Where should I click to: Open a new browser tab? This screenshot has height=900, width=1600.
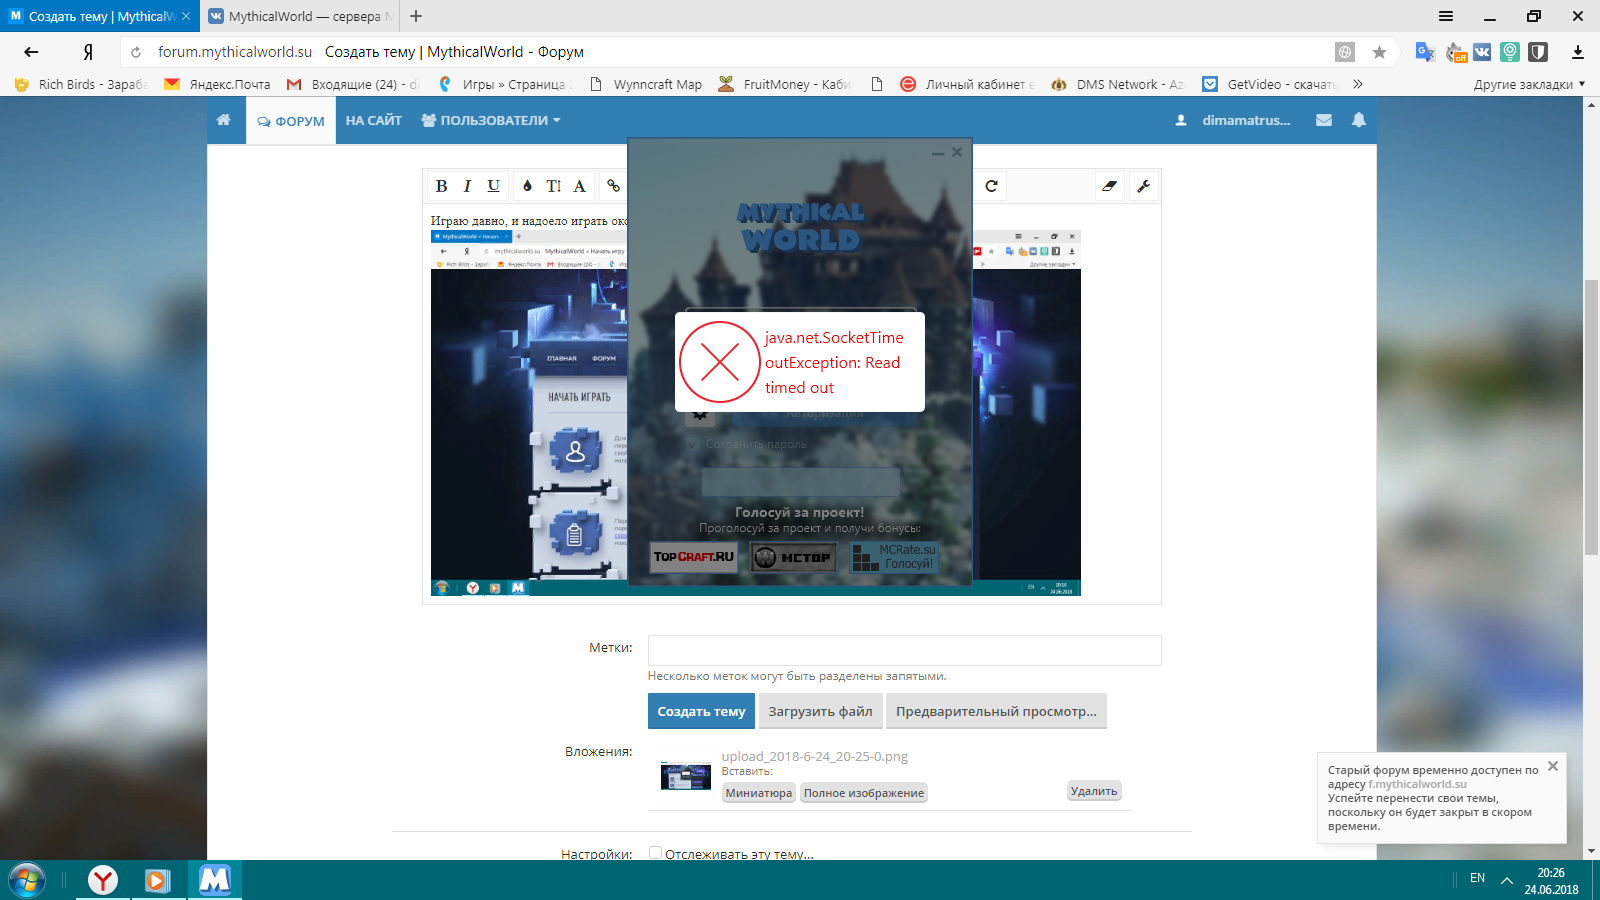pyautogui.click(x=416, y=16)
